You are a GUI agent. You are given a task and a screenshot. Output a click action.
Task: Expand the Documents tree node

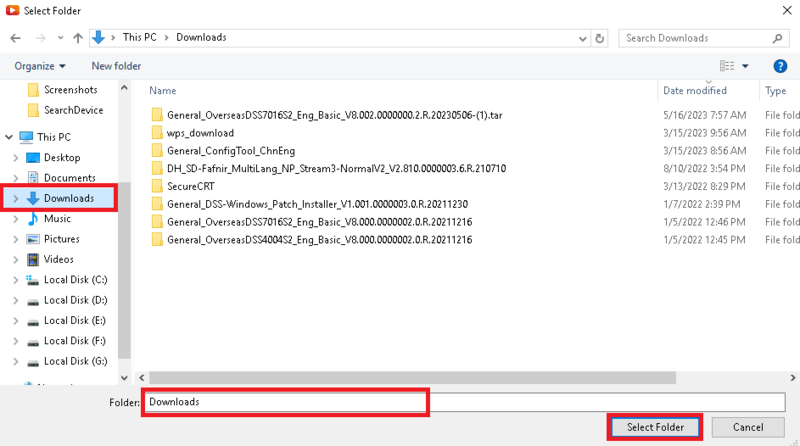point(15,178)
